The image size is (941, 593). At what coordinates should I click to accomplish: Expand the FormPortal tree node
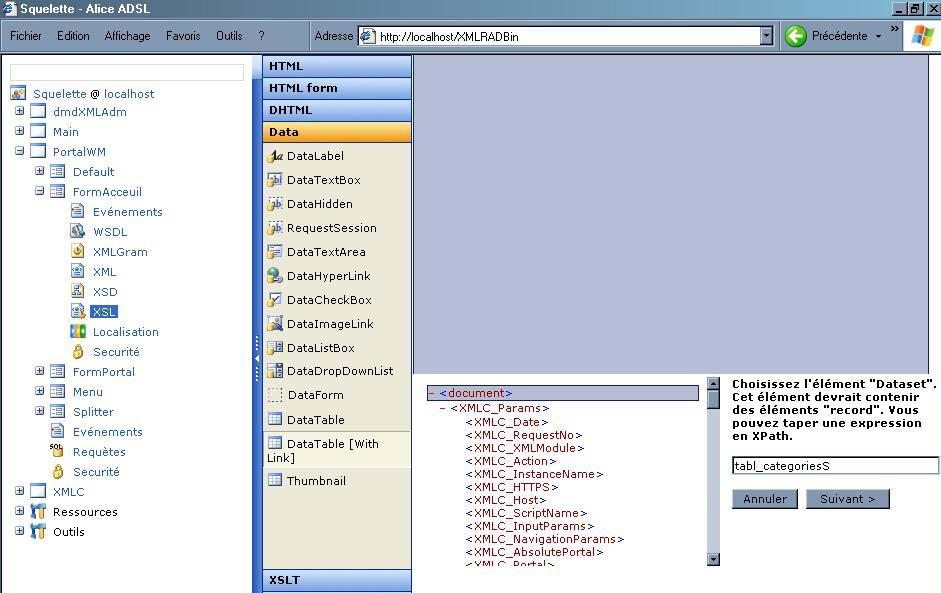[39, 372]
